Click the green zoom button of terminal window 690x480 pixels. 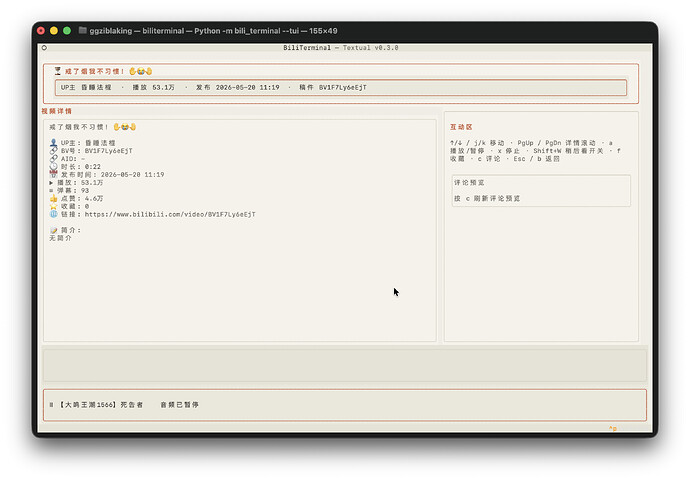coord(67,30)
